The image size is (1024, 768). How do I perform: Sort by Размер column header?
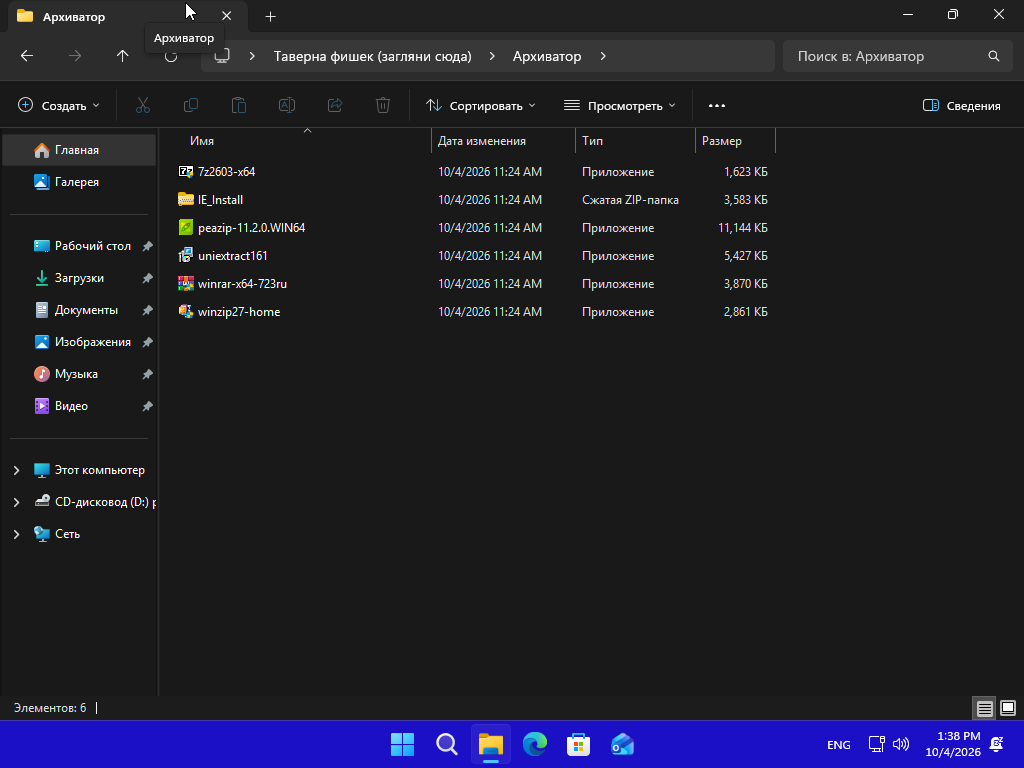tap(722, 141)
